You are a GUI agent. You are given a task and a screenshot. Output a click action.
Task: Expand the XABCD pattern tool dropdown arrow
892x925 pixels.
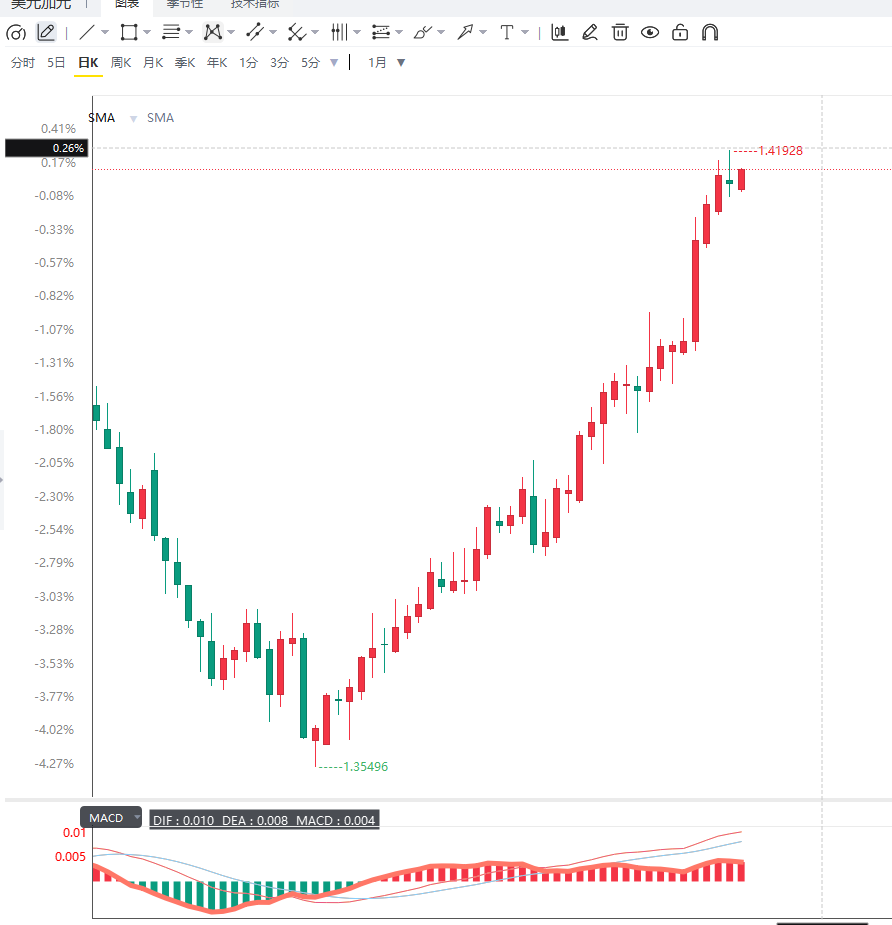click(231, 32)
